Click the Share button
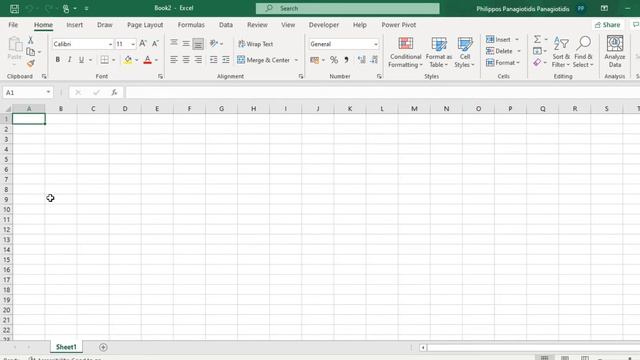This screenshot has width=640, height=360. pyautogui.click(x=607, y=25)
